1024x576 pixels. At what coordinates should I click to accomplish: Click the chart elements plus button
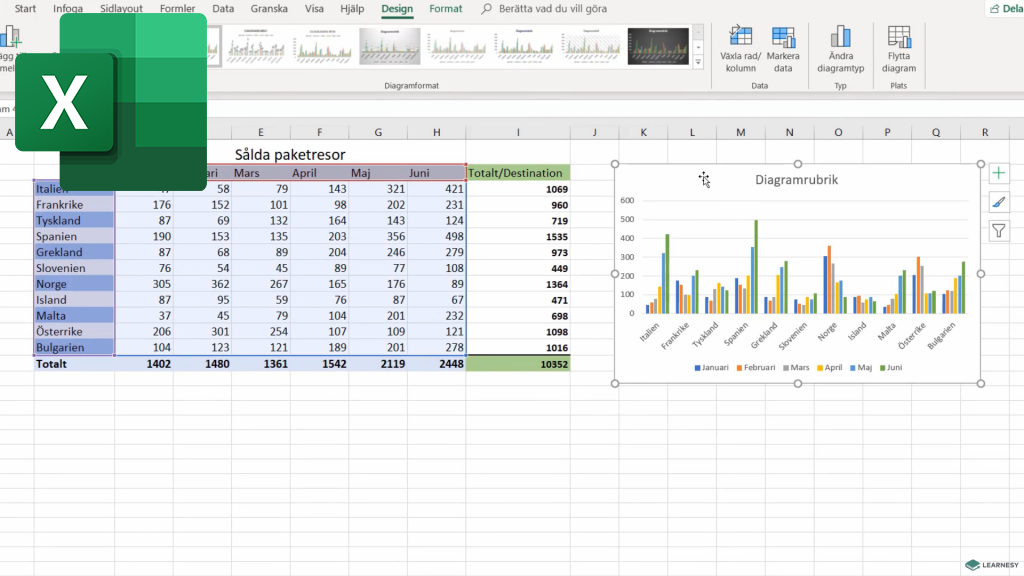999,173
